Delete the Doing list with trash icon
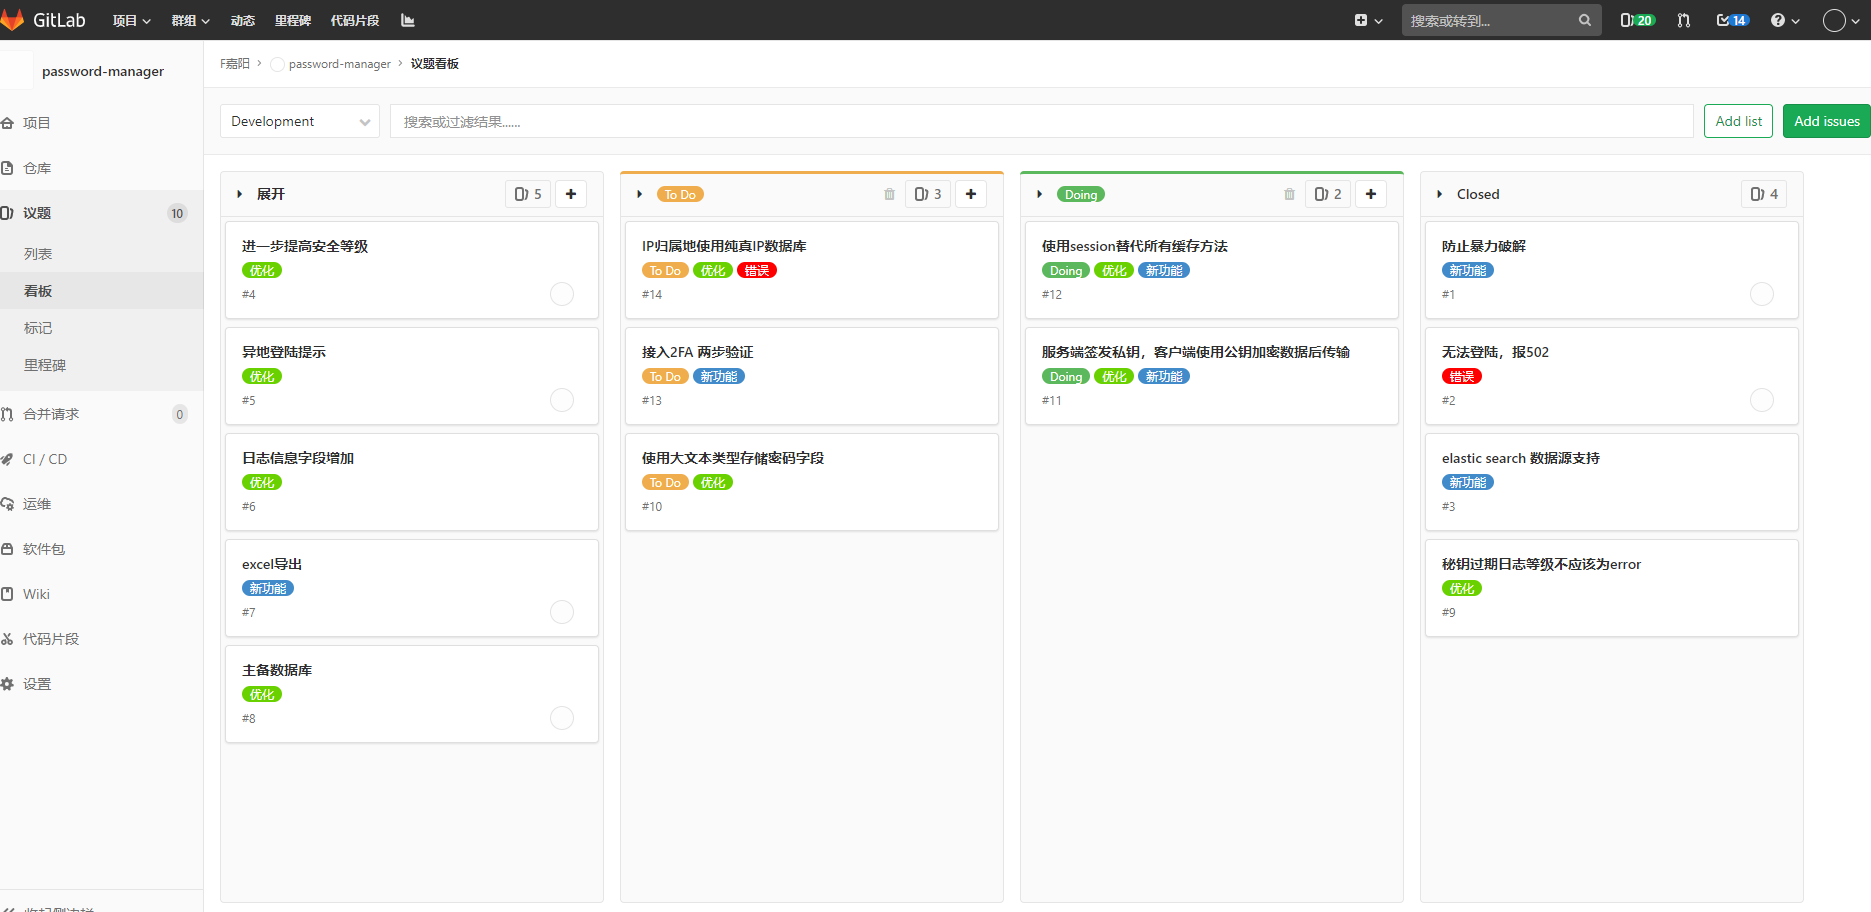This screenshot has width=1871, height=912. tap(1289, 194)
